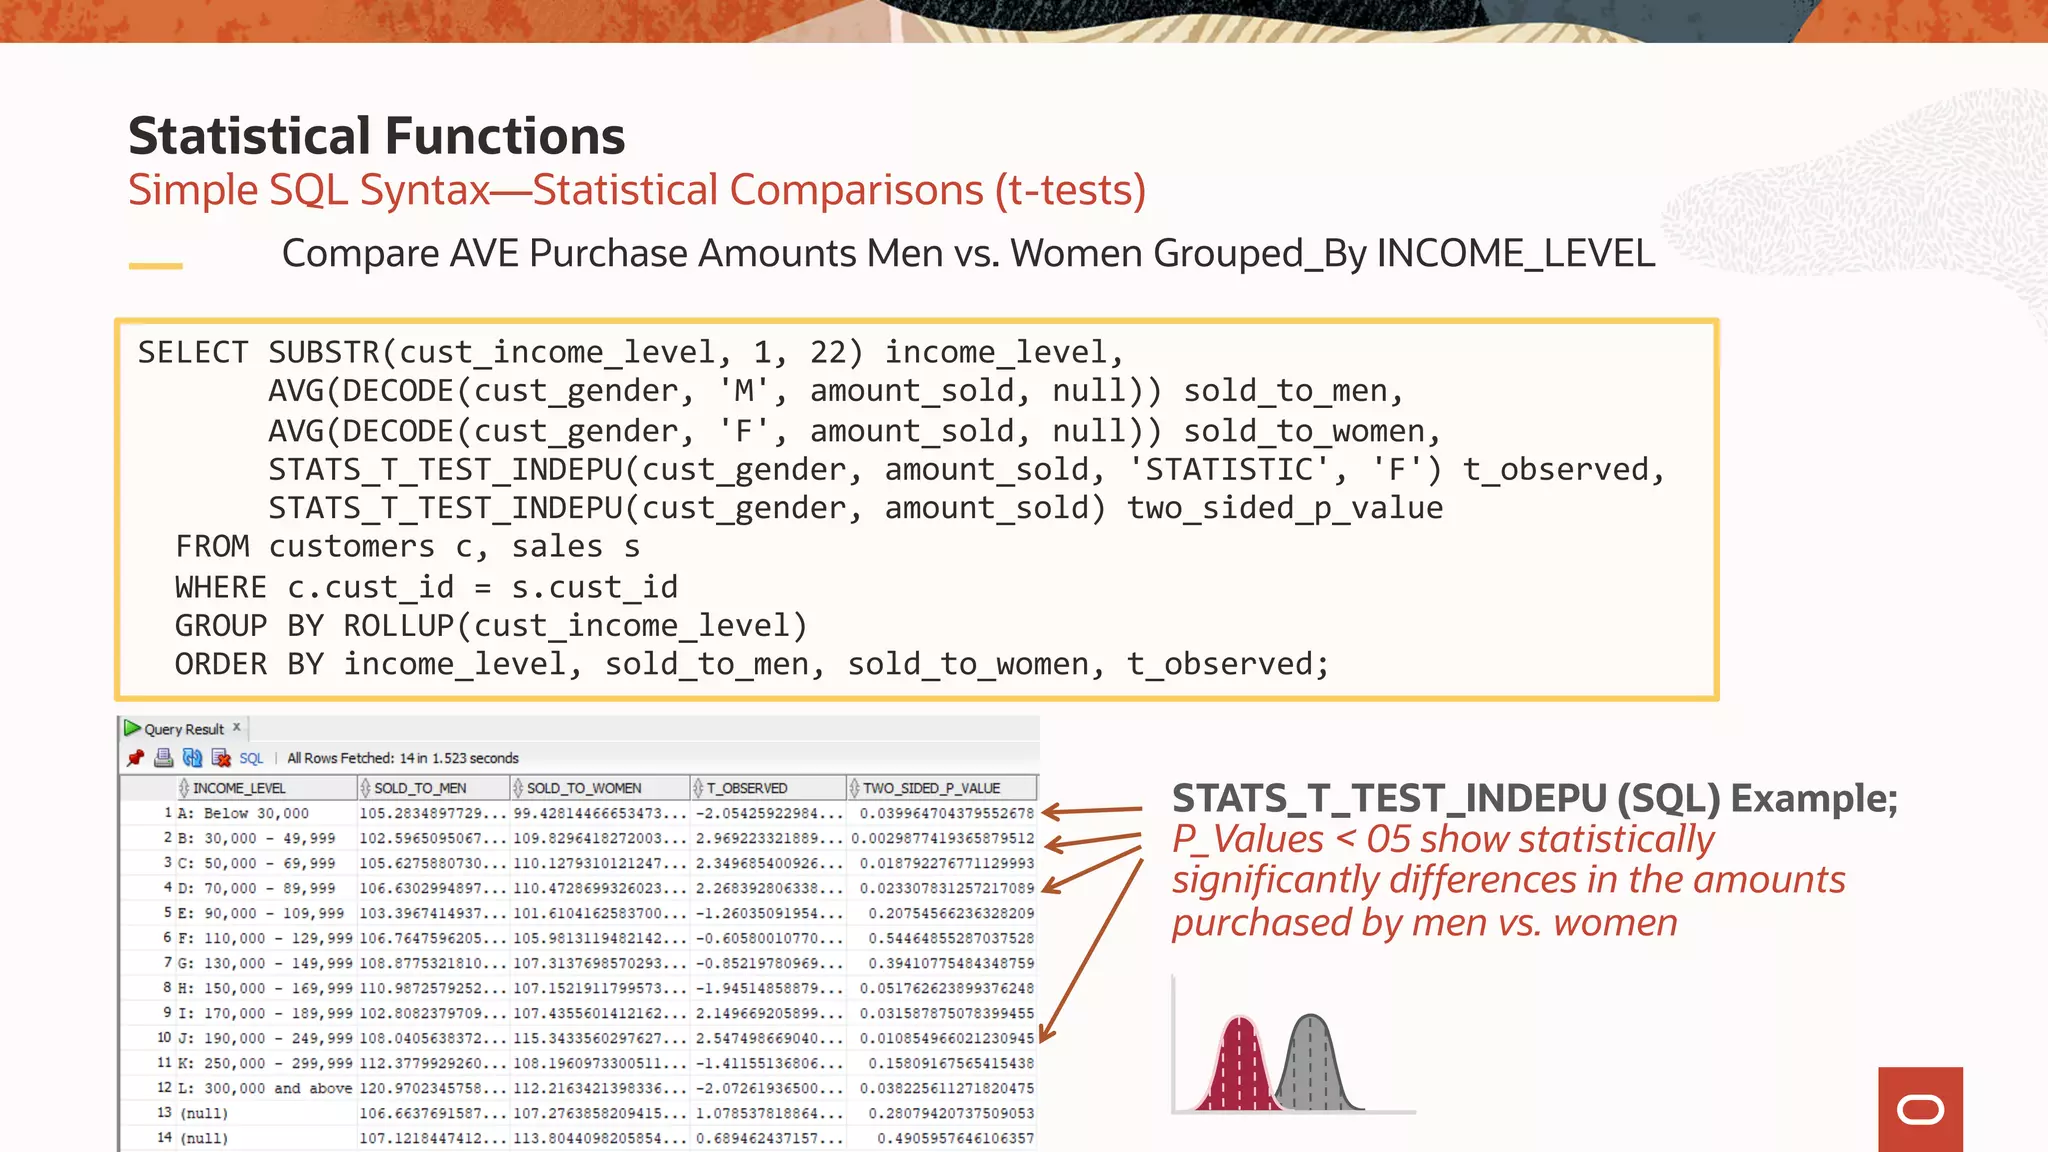Screen dimensions: 2048x1152
Task: Select the SOLD_TO_WOMEN cell 113.8044098205854...
Action: pos(600,1138)
